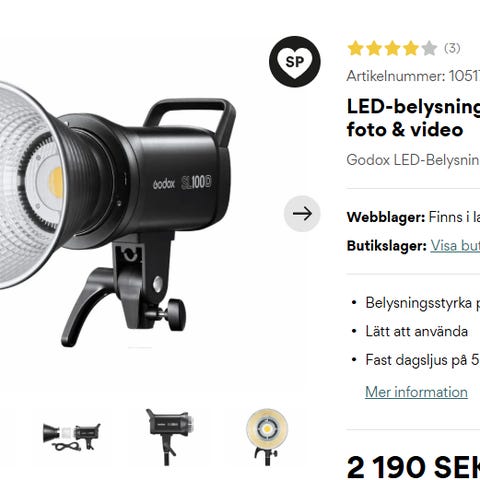This screenshot has width=480, height=480.
Task: Click the LED-belysning product title
Action: 413,118
